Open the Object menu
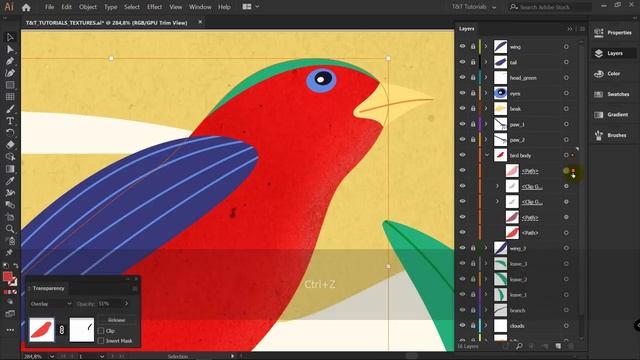Image resolution: width=640 pixels, height=360 pixels. tap(88, 7)
